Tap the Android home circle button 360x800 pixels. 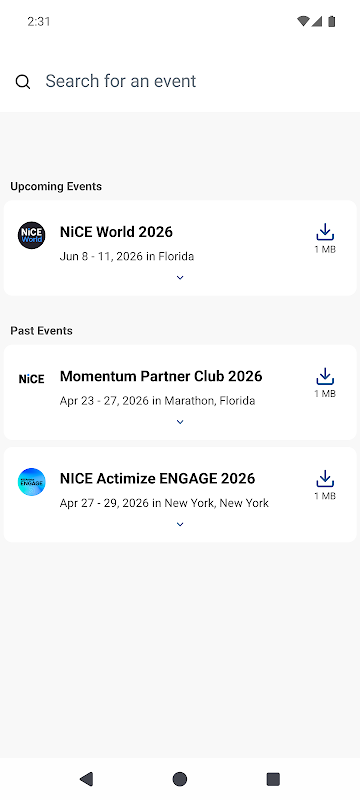[179, 779]
